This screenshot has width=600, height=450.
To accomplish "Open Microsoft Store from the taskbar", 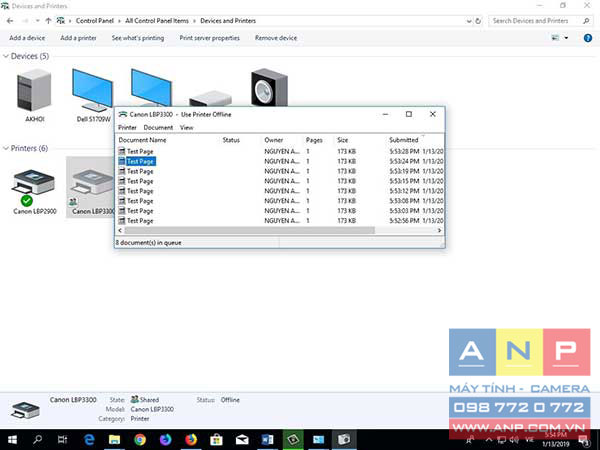I will [216, 440].
